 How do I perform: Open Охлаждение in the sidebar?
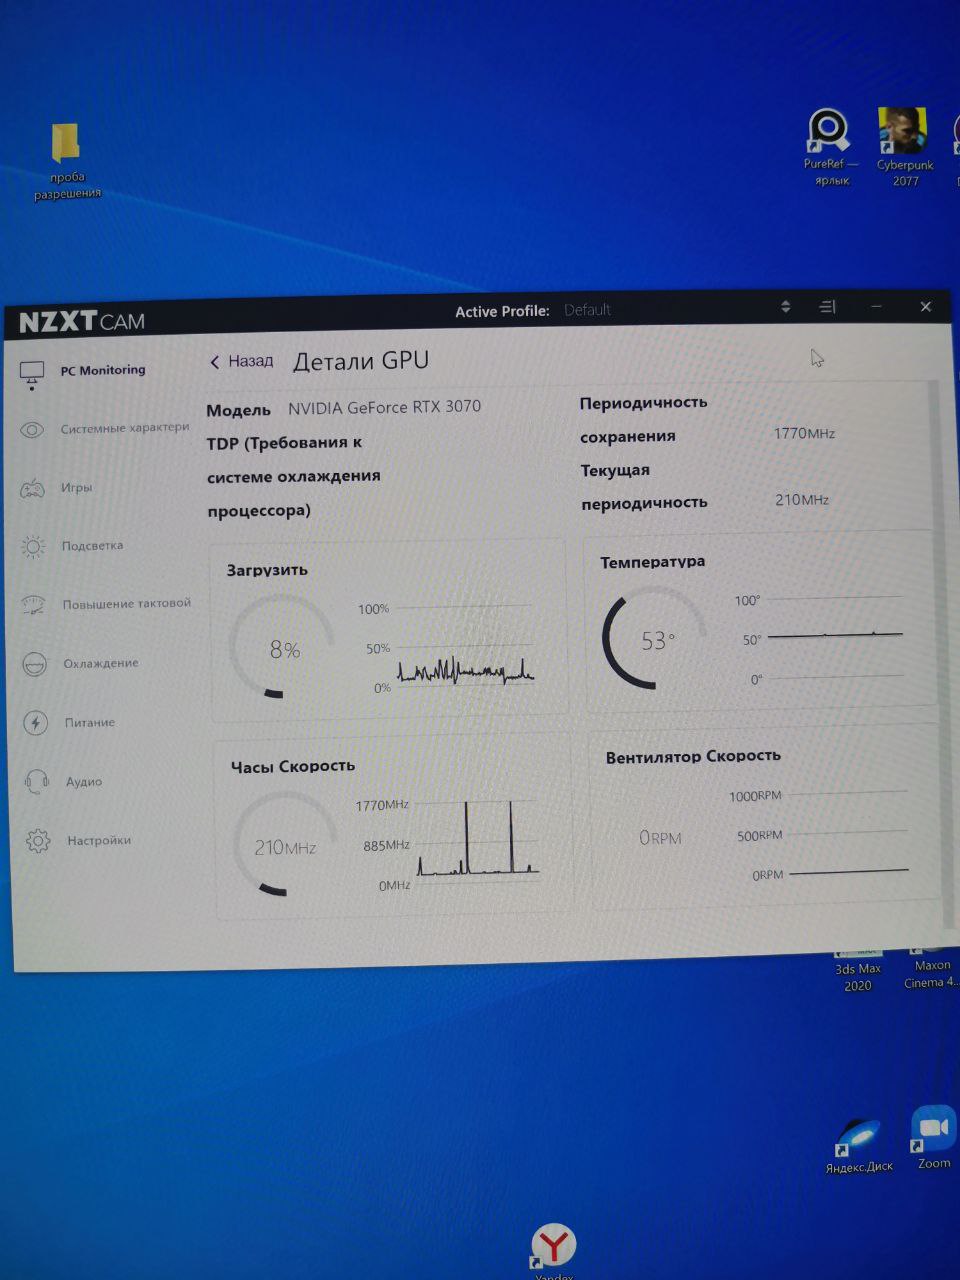[x=101, y=663]
